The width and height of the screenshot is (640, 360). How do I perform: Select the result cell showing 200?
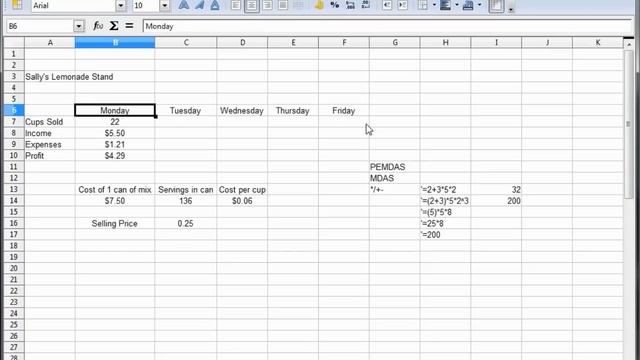pos(496,201)
